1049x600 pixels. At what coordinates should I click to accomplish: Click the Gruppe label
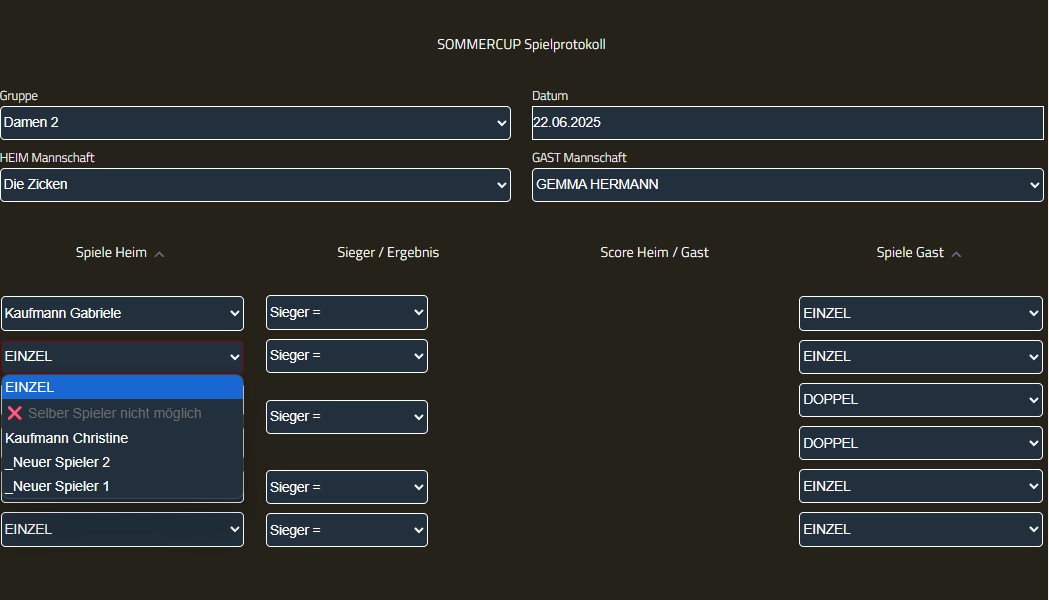(x=19, y=96)
